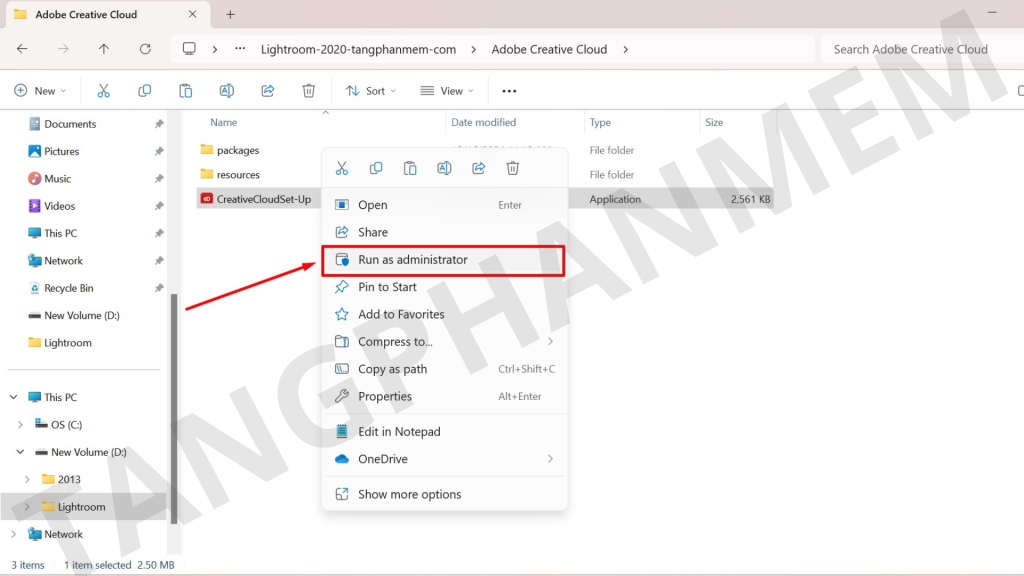
Task: Click the Delete icon in the context menu
Action: coord(513,168)
